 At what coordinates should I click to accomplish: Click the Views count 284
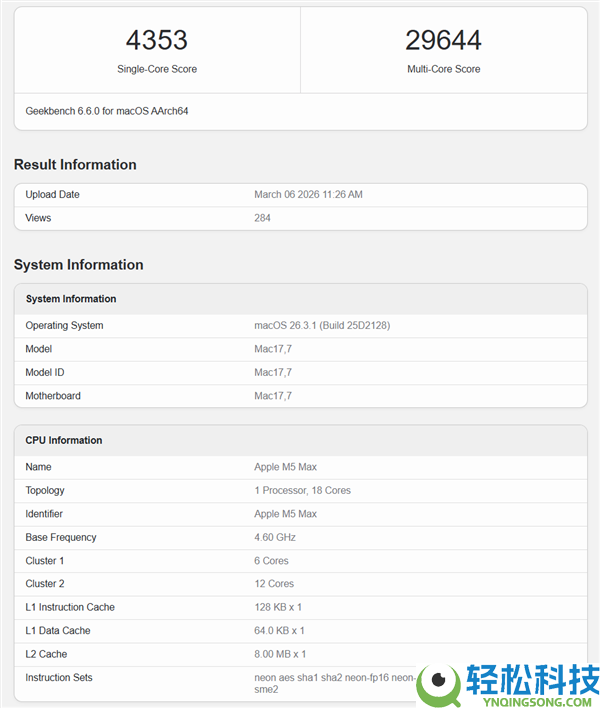(263, 218)
